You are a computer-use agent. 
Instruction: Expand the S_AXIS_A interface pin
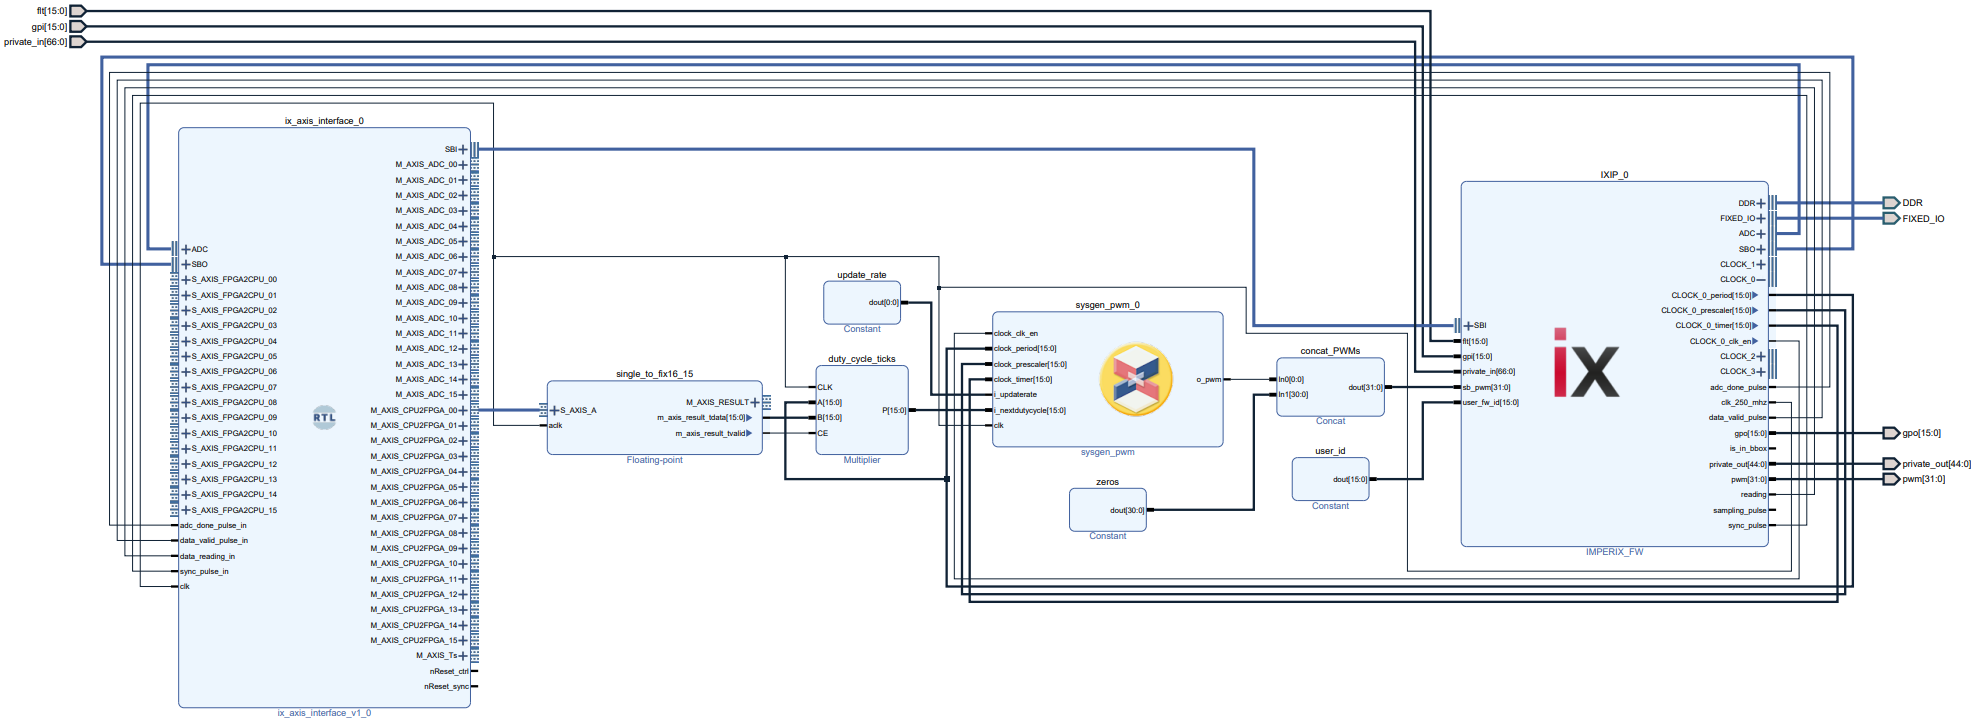[555, 410]
